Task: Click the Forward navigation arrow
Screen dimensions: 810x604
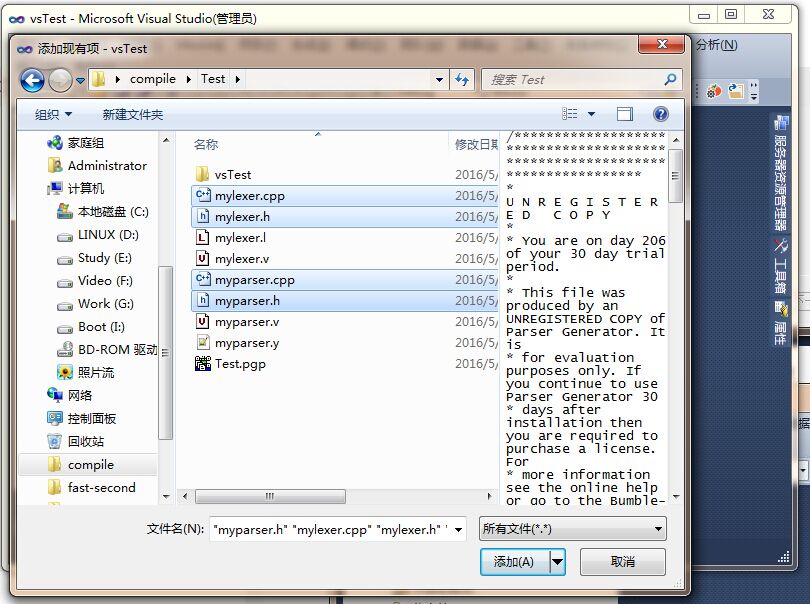Action: point(60,81)
